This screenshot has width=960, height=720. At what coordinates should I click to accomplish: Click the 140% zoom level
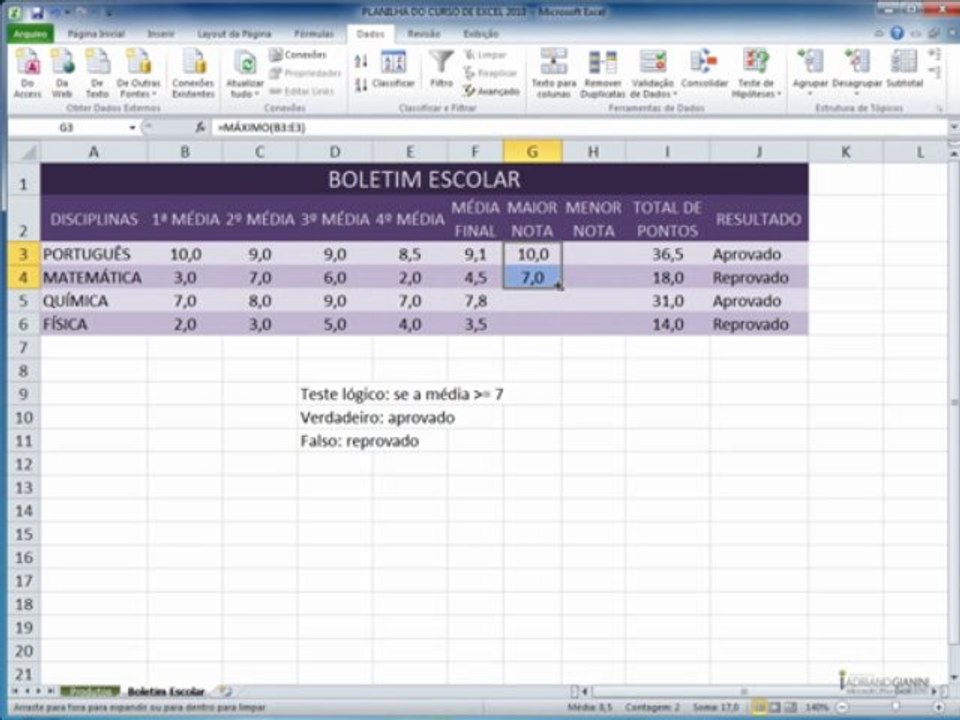pos(817,707)
